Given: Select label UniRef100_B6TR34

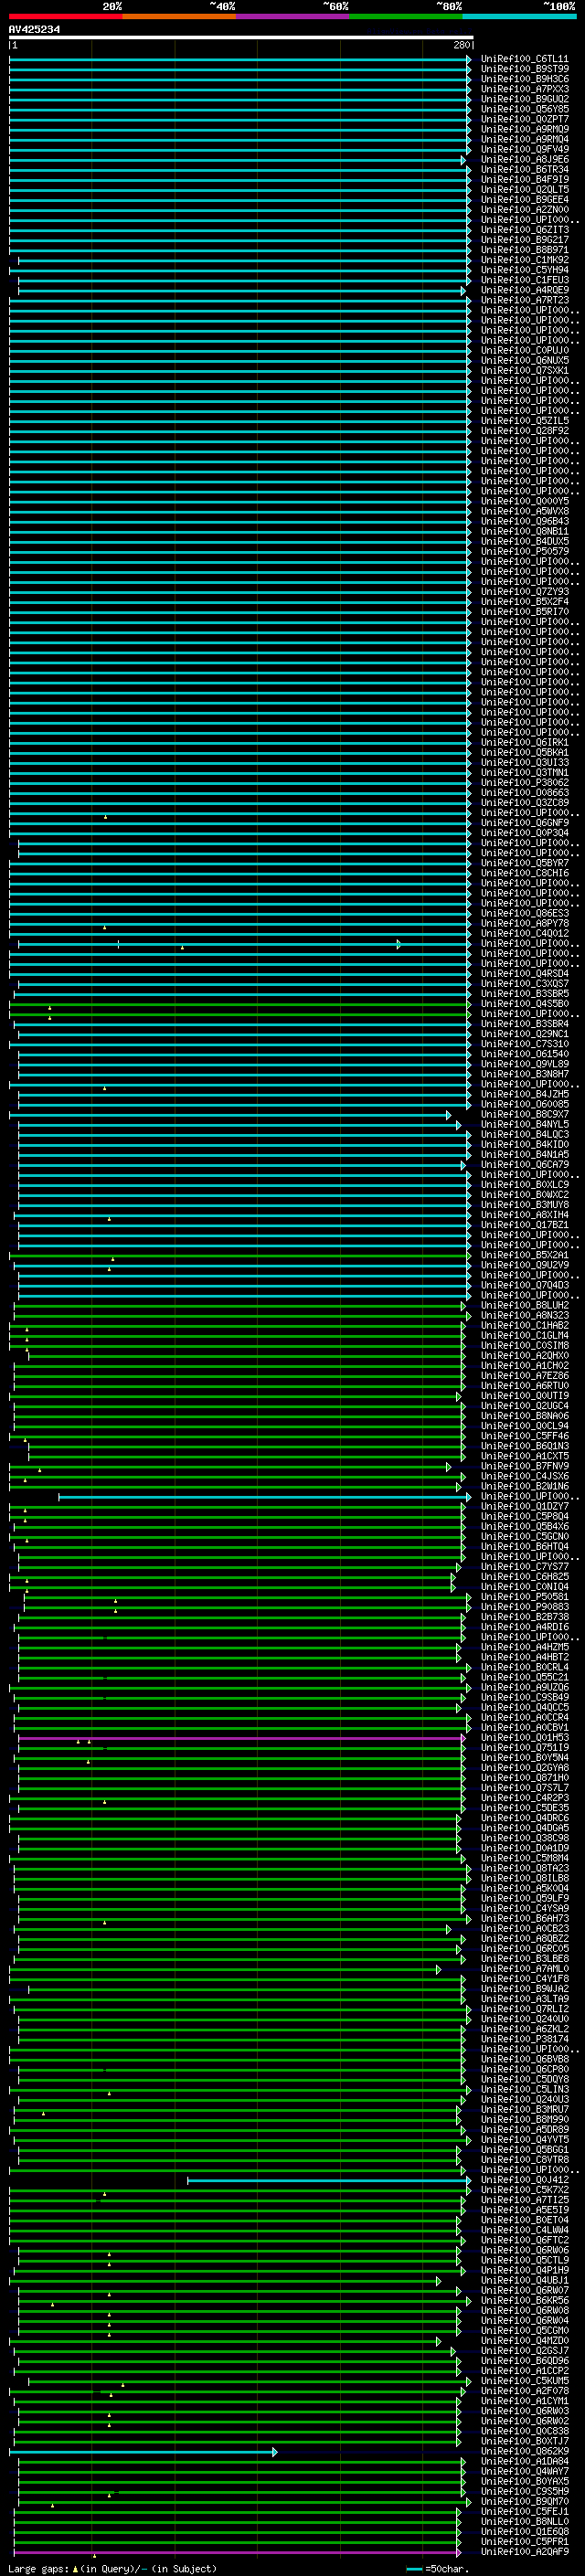Looking at the screenshot, I should click(525, 170).
